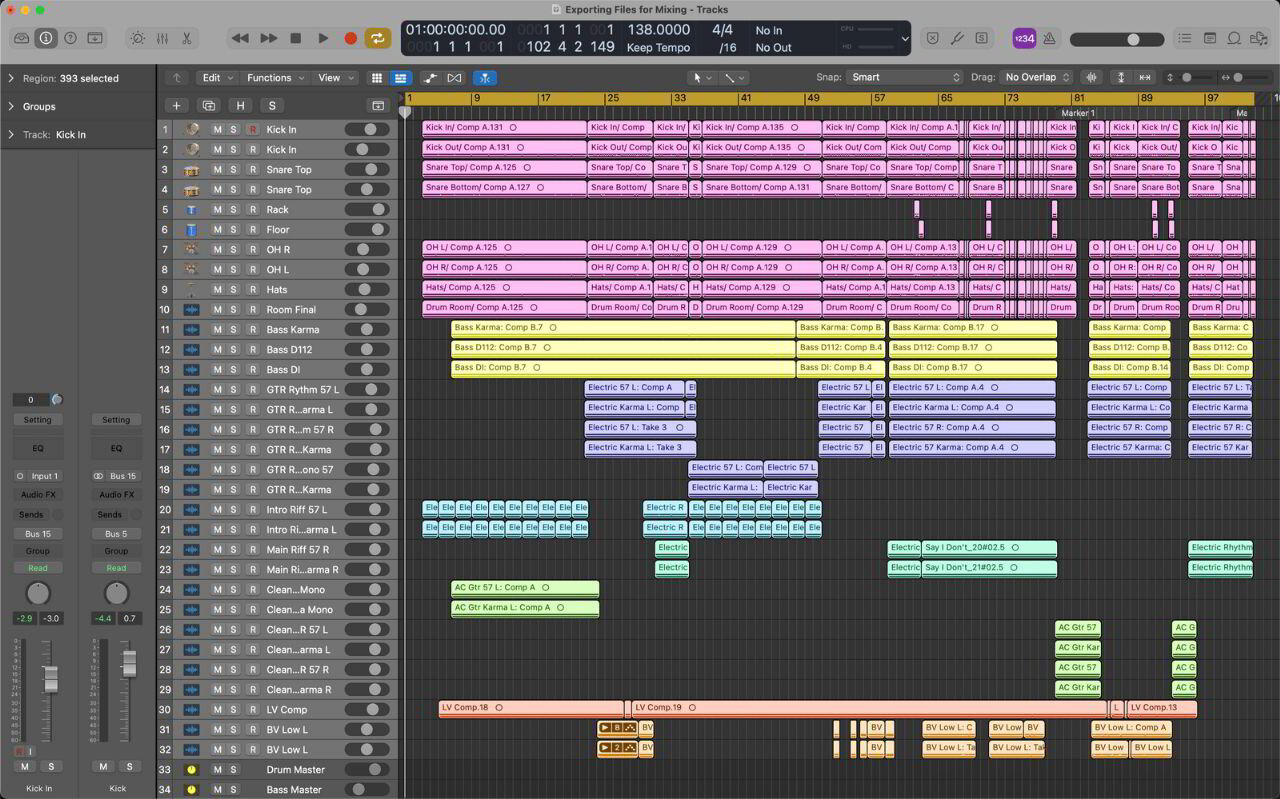Enable the metronome icon
Image resolution: width=1280 pixels, height=799 pixels.
pyautogui.click(x=1051, y=38)
